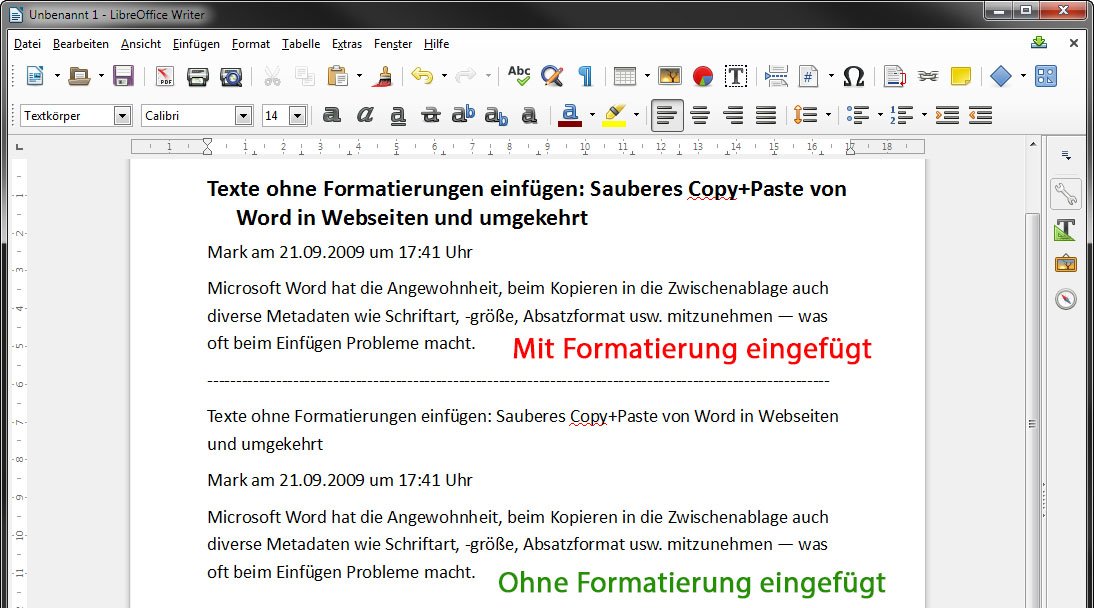Open the Navigator in the sidebar

(x=1065, y=297)
